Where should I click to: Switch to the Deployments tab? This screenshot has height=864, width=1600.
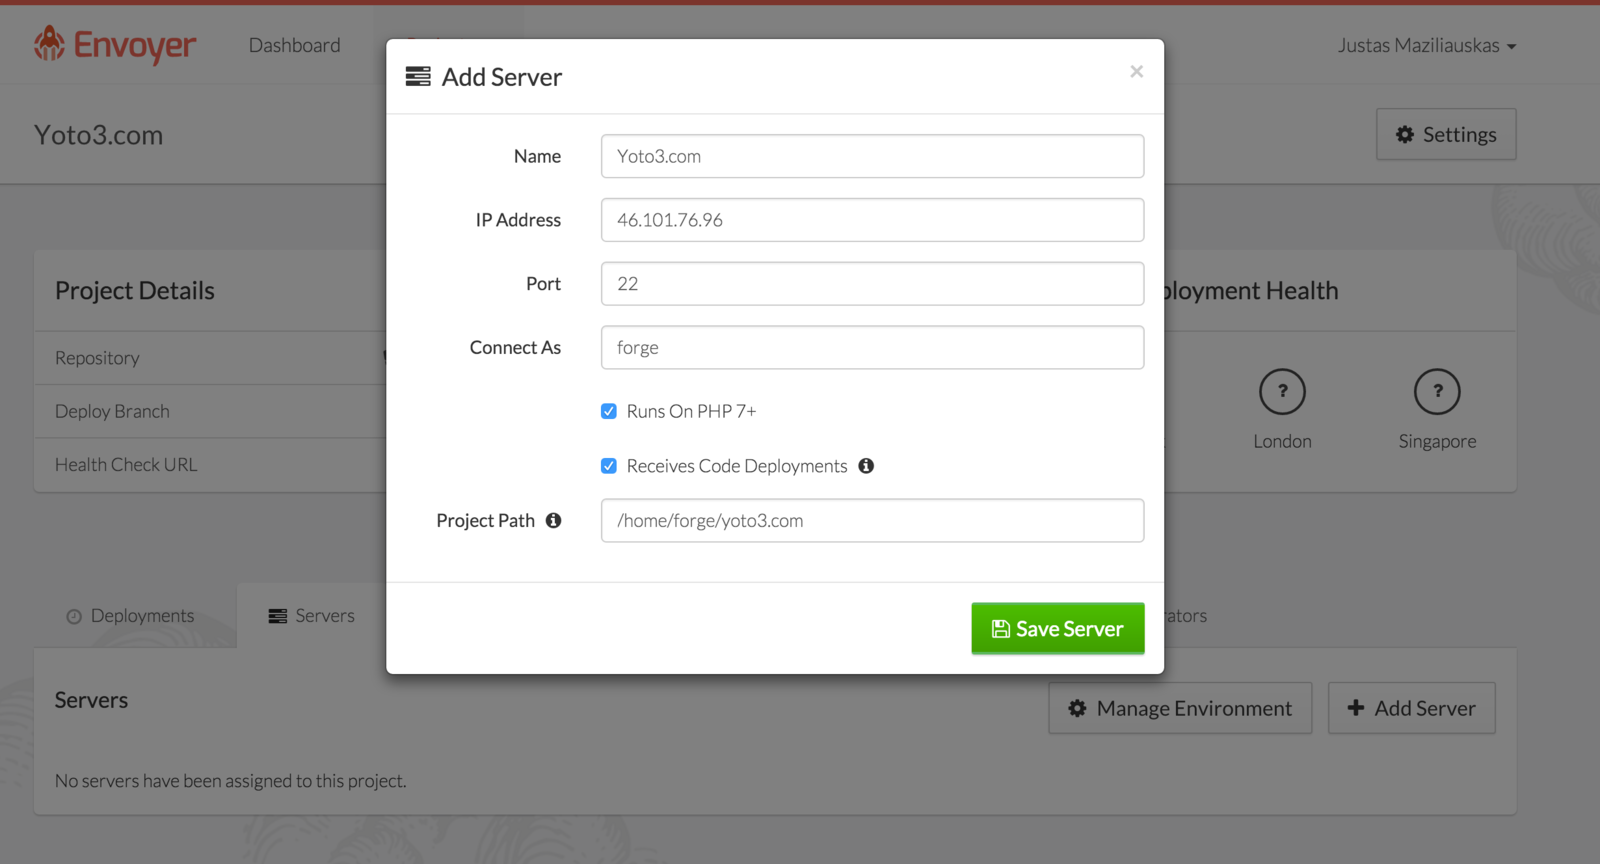pos(130,616)
